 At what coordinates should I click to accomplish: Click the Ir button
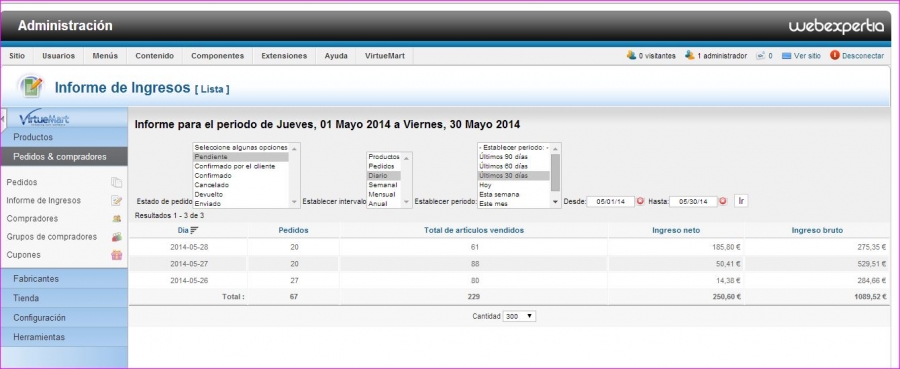(741, 201)
